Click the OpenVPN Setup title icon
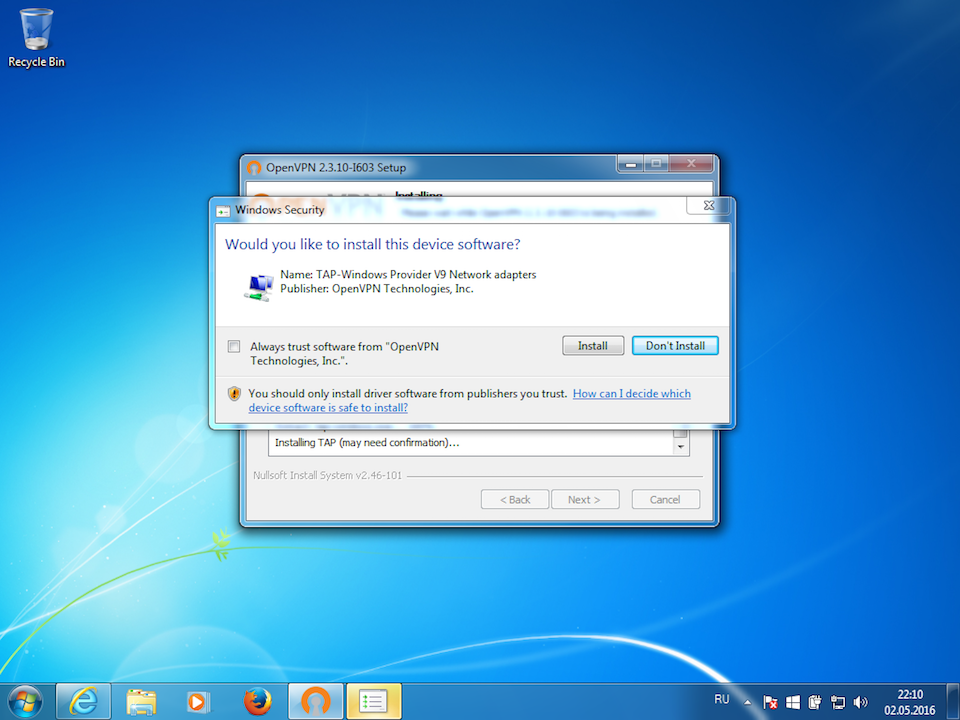The width and height of the screenshot is (960, 720). [253, 168]
